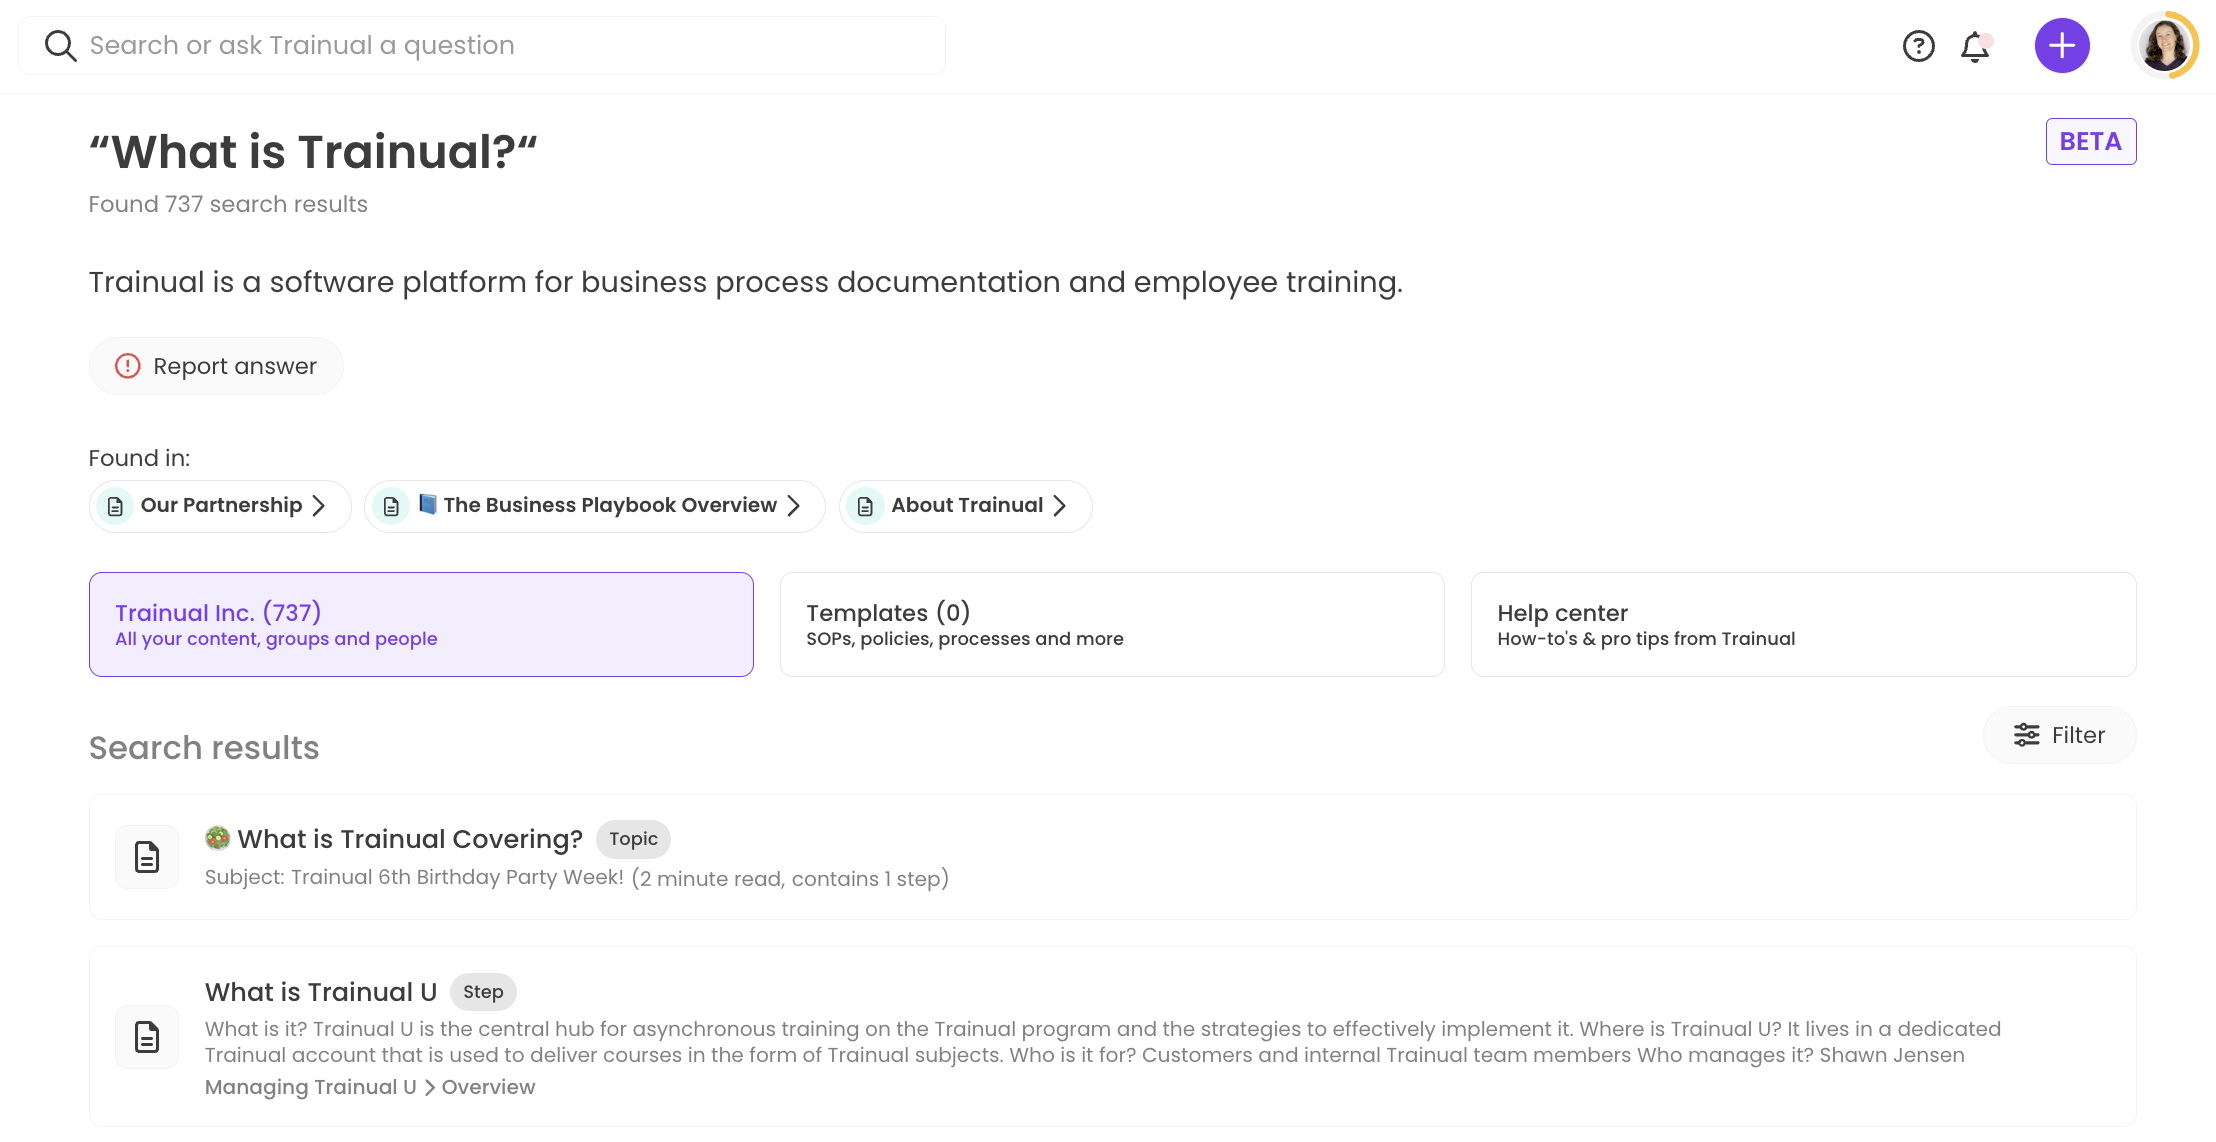Open the help question mark icon

pyautogui.click(x=1918, y=46)
